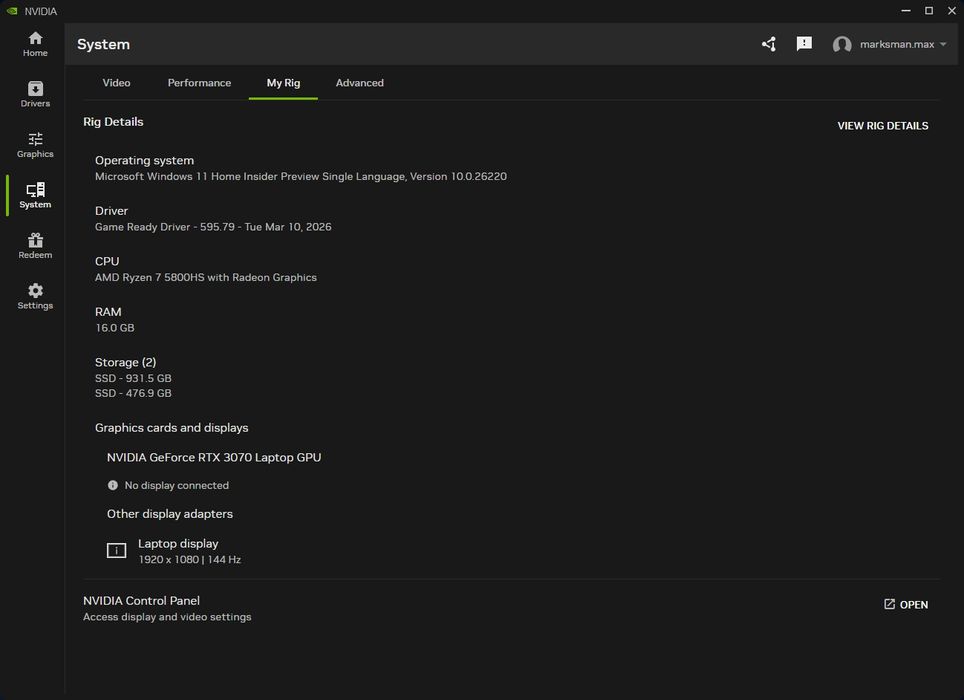Viewport: 964px width, 700px height.
Task: Click the user avatar icon
Action: click(842, 45)
